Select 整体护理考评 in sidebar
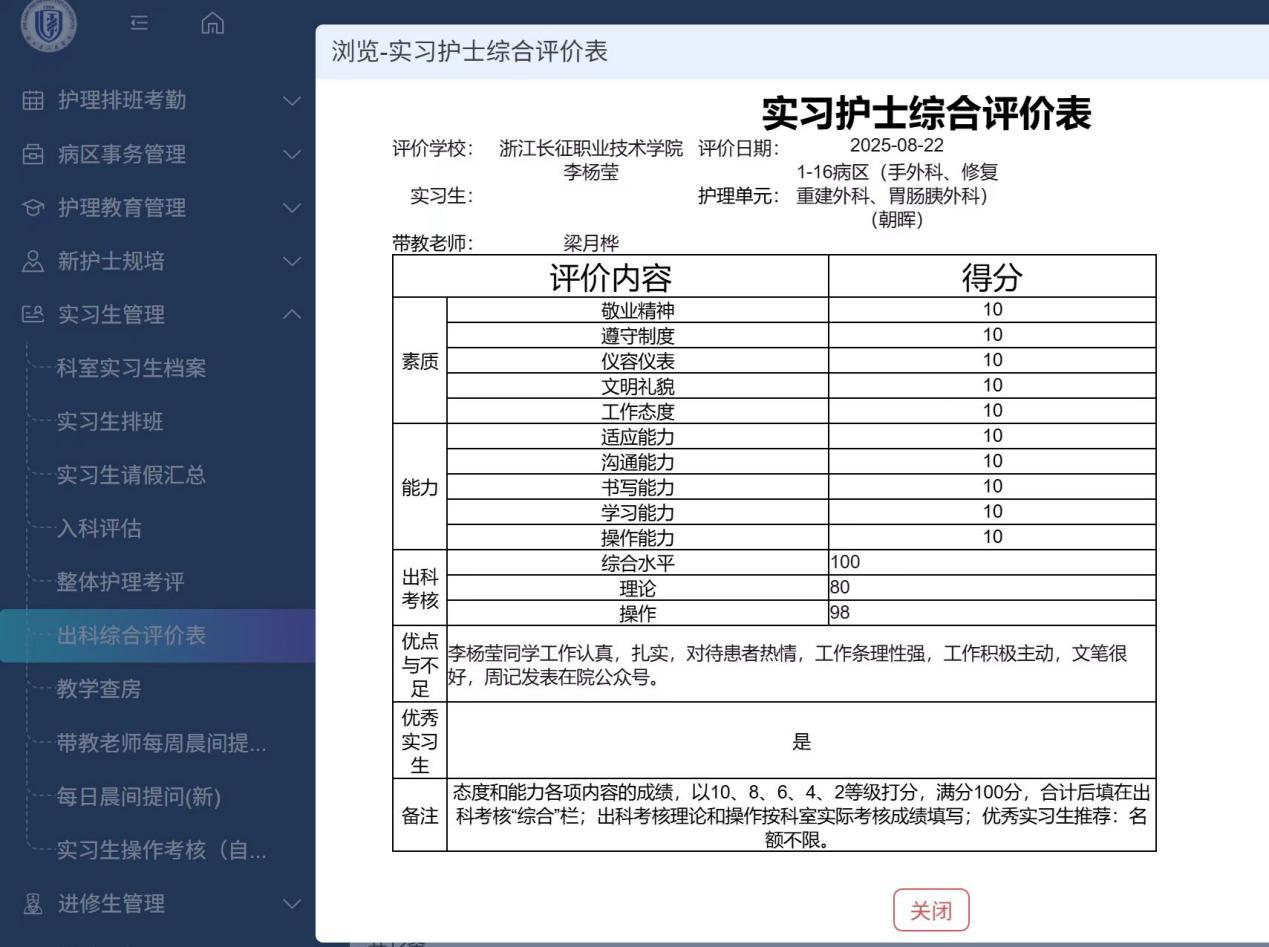 (120, 582)
